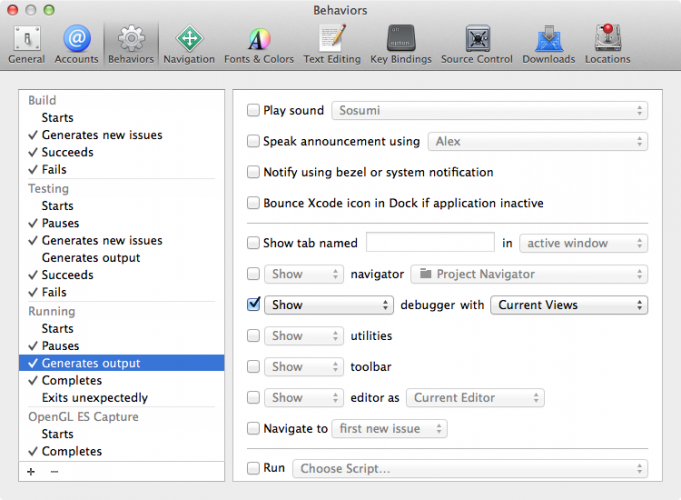681x500 pixels.
Task: Open the Project Navigator dropdown
Action: coord(529,274)
